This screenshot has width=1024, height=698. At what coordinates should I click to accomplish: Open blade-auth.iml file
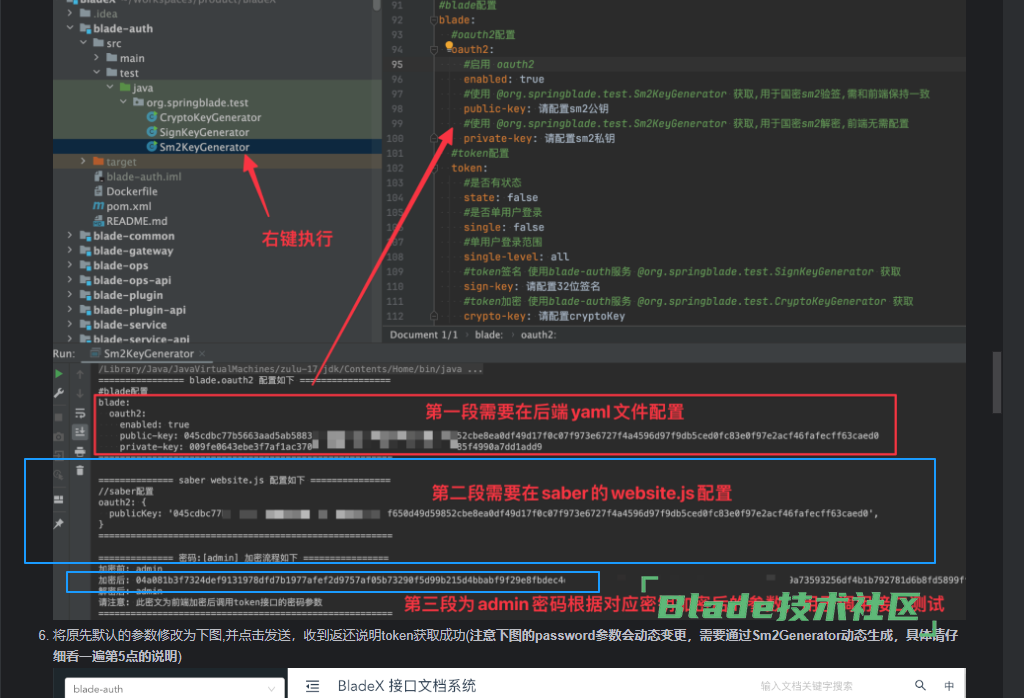[x=144, y=176]
